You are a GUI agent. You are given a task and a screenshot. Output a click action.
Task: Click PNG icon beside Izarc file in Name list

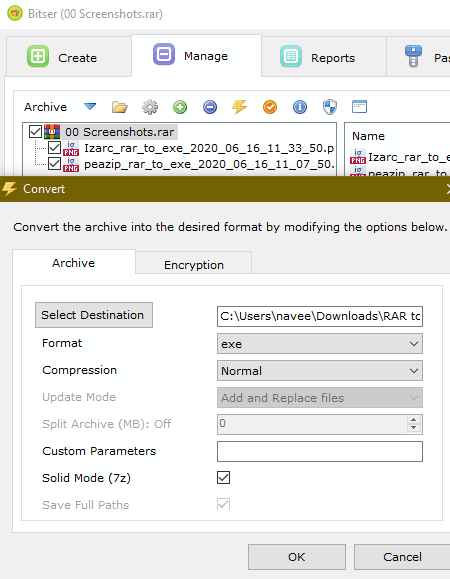pyautogui.click(x=358, y=157)
